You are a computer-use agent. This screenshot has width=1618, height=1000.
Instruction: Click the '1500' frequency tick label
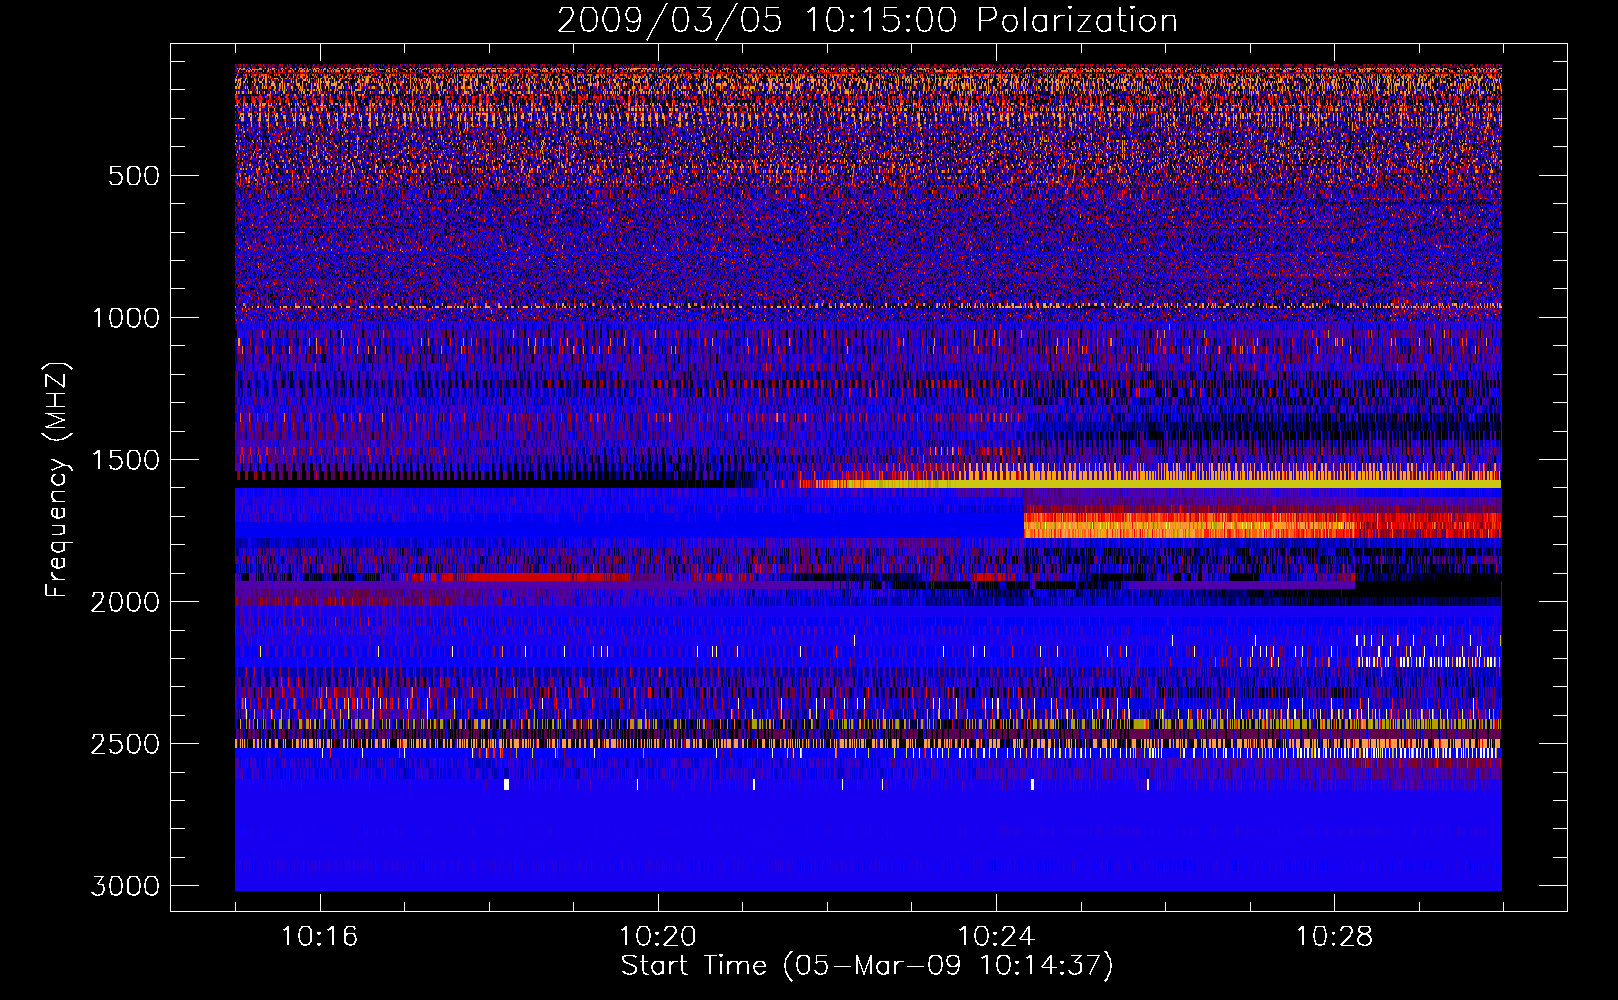tap(126, 460)
